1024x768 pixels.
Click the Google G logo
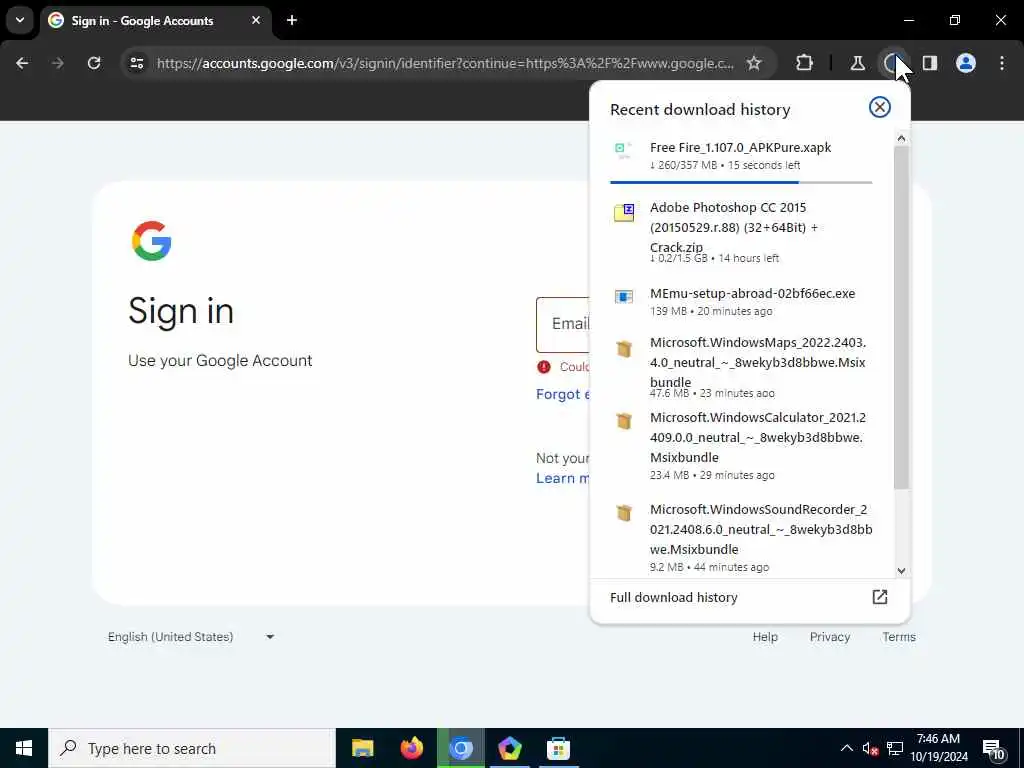tap(152, 241)
